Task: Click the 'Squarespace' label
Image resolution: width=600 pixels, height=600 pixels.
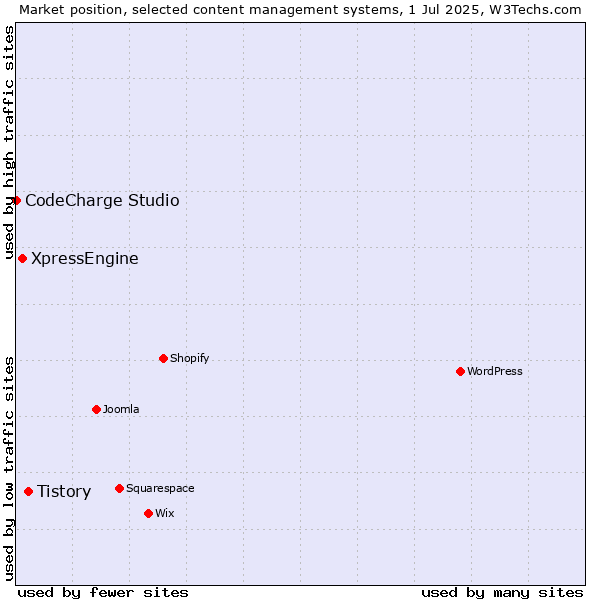Action: click(x=160, y=488)
